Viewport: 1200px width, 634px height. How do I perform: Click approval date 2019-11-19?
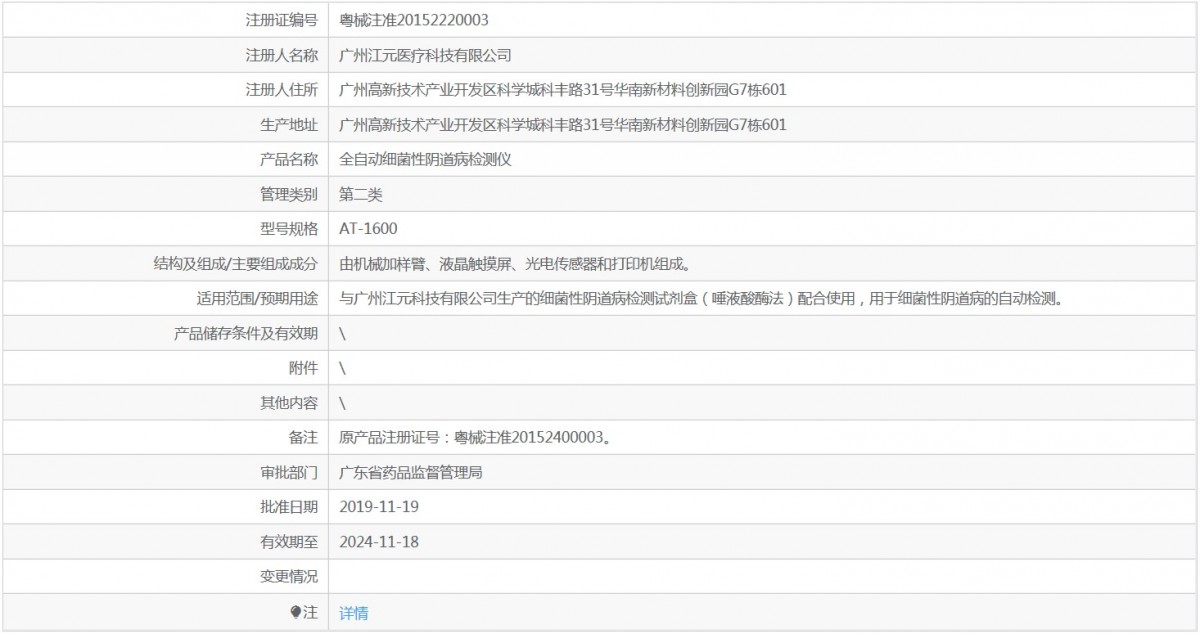point(379,507)
